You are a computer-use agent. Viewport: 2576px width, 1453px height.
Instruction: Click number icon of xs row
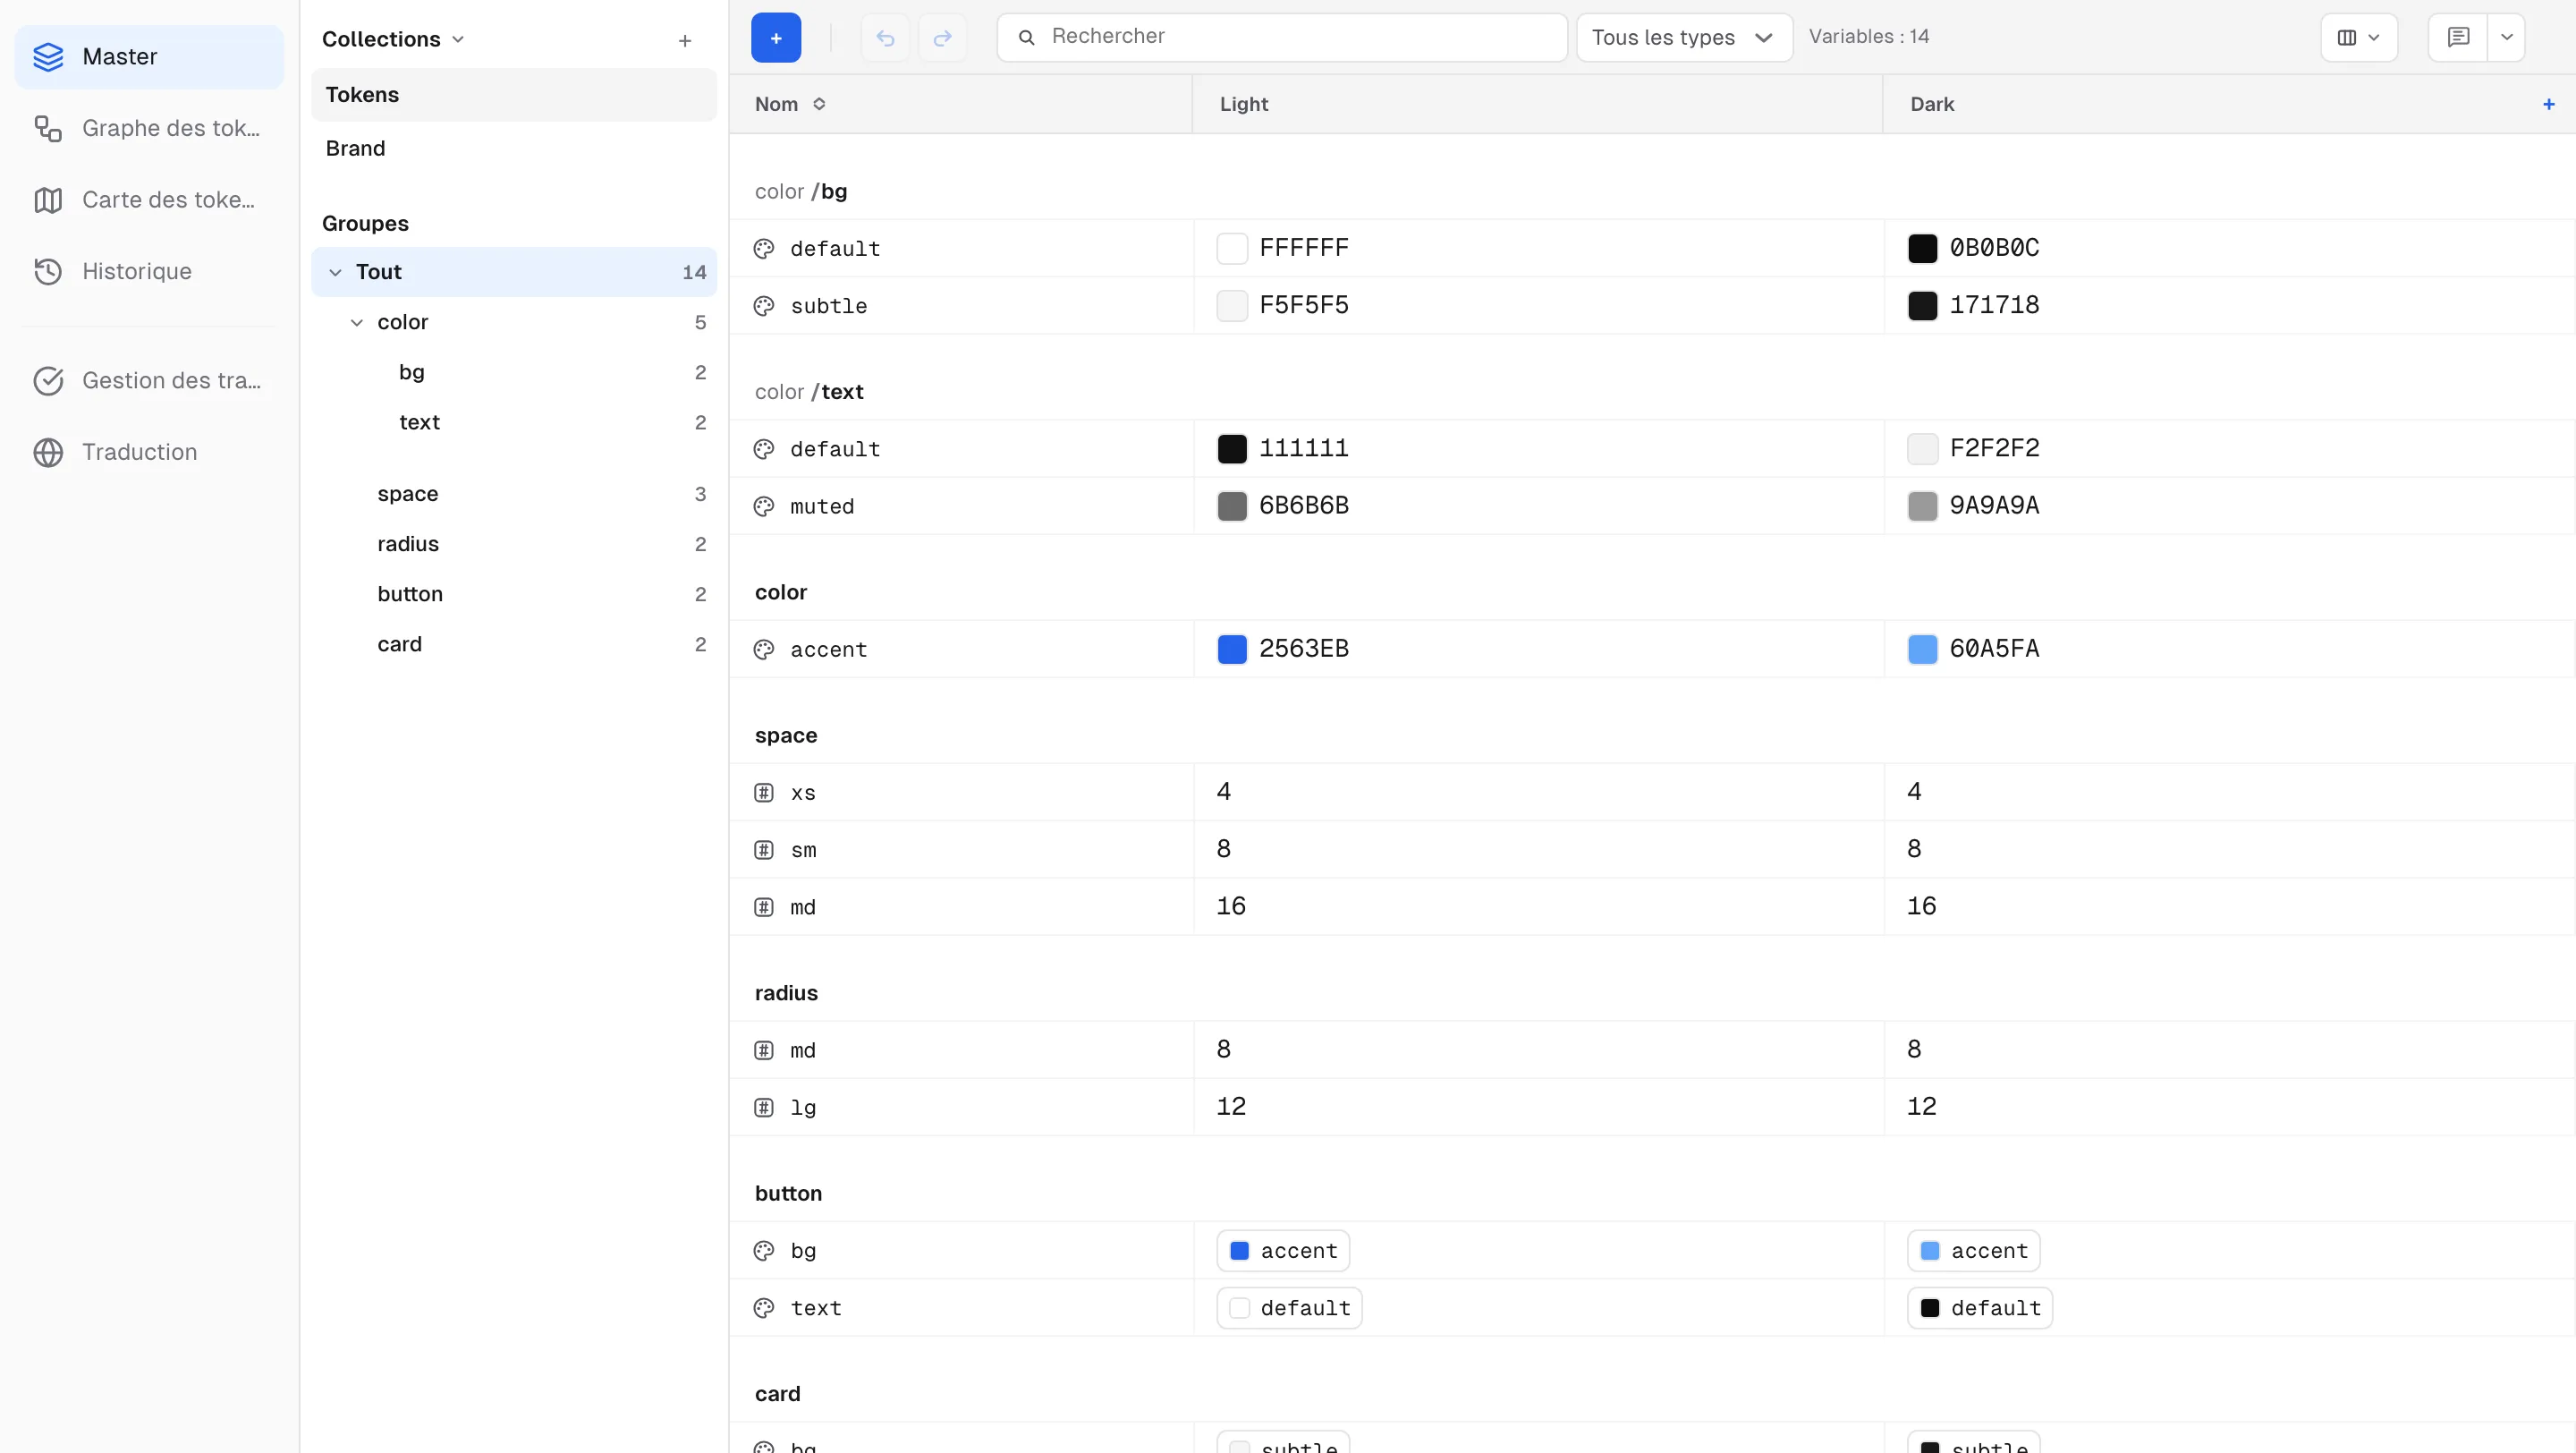click(764, 793)
